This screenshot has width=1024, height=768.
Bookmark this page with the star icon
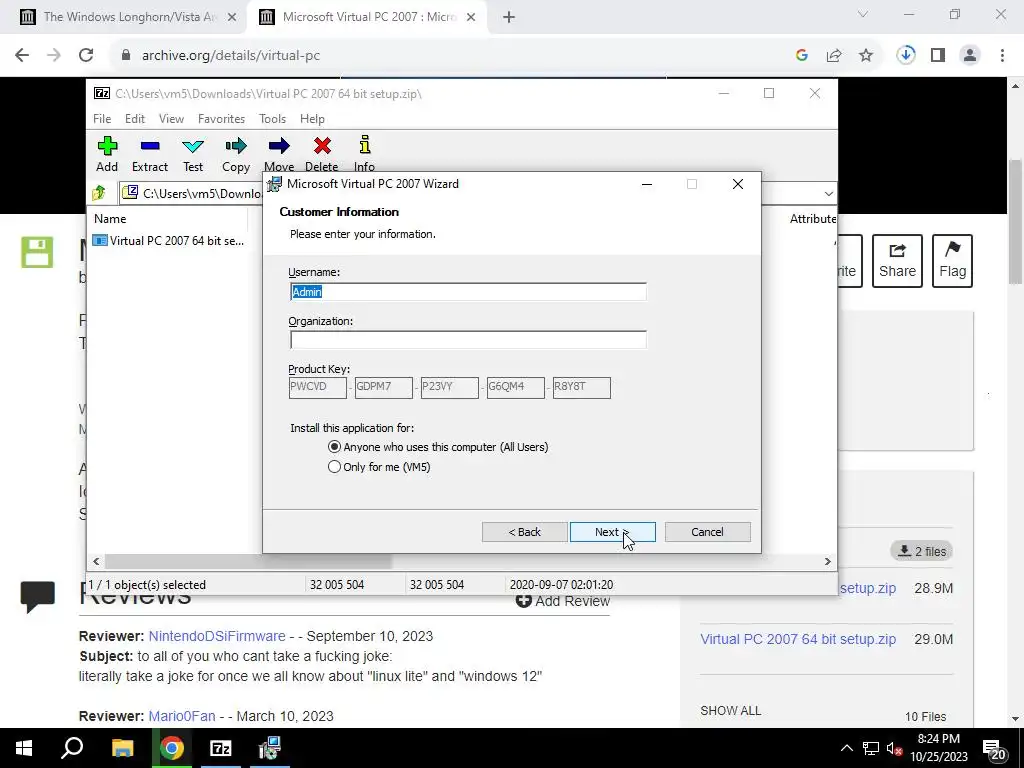pos(865,56)
